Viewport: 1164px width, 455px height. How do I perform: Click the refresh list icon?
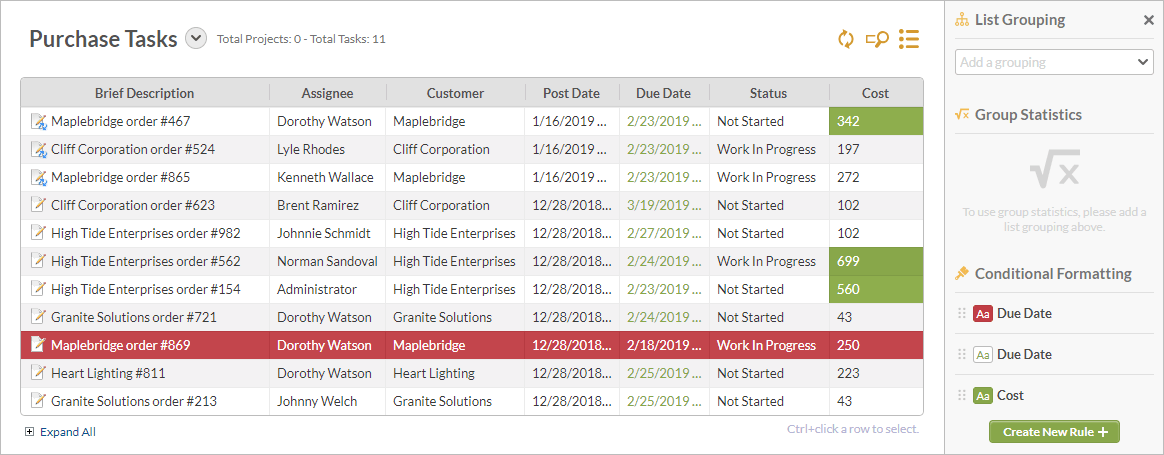point(846,39)
